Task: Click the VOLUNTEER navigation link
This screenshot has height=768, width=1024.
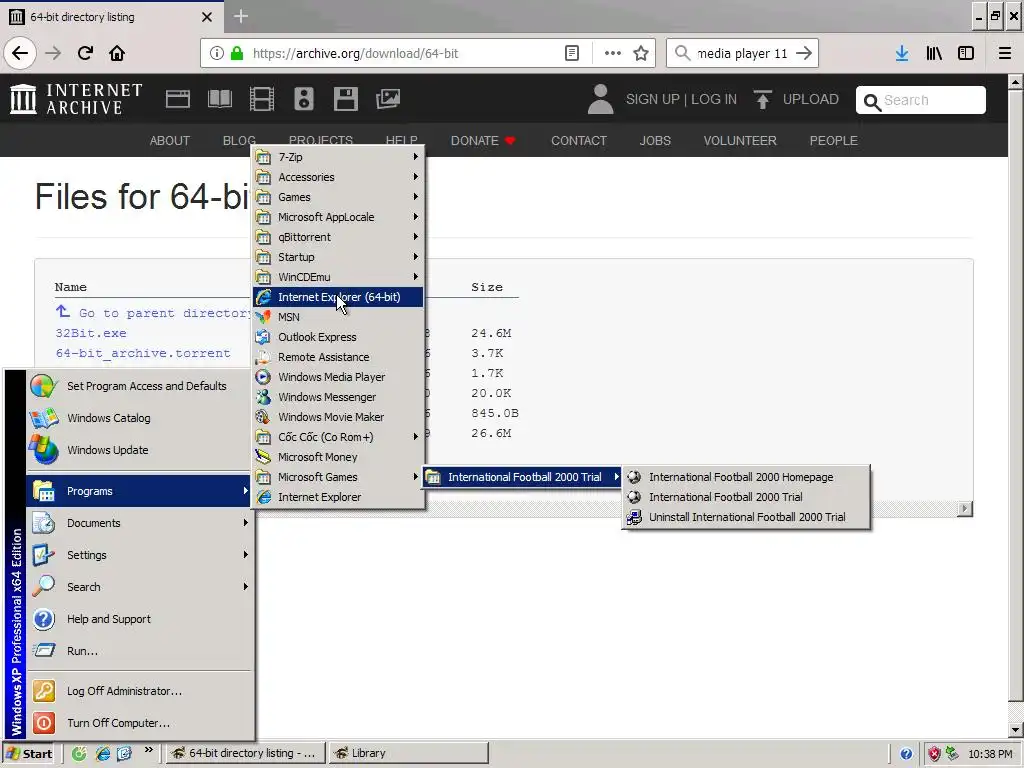Action: (740, 140)
